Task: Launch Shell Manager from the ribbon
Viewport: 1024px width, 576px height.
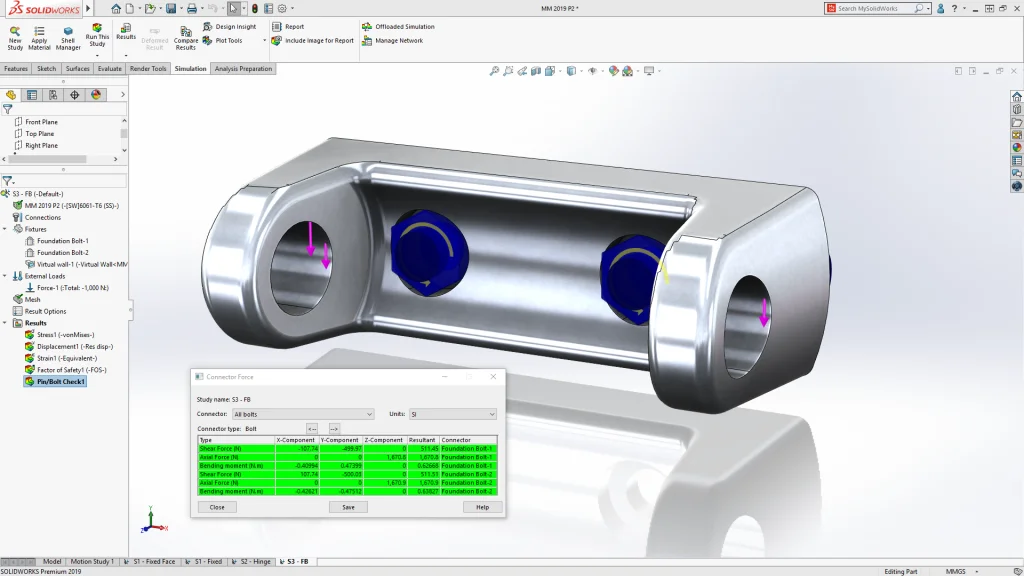Action: pos(68,30)
